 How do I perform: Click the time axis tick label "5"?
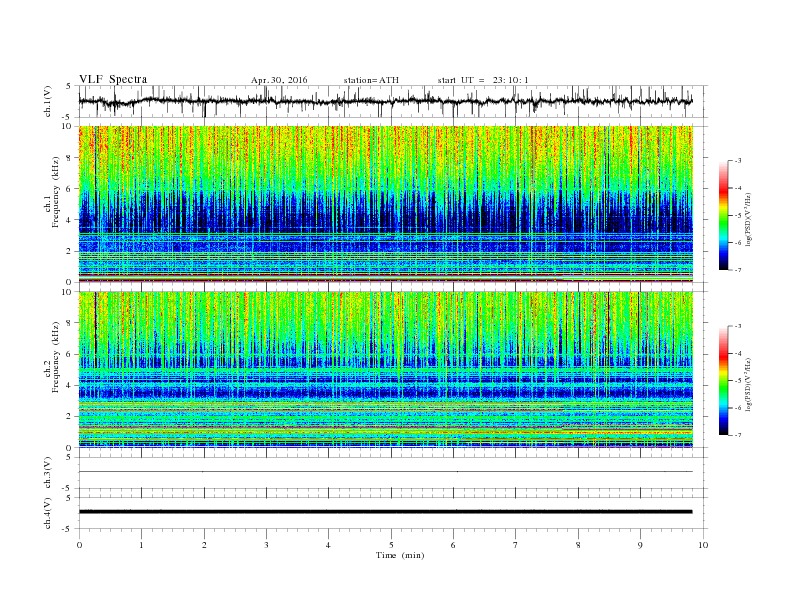click(x=391, y=545)
